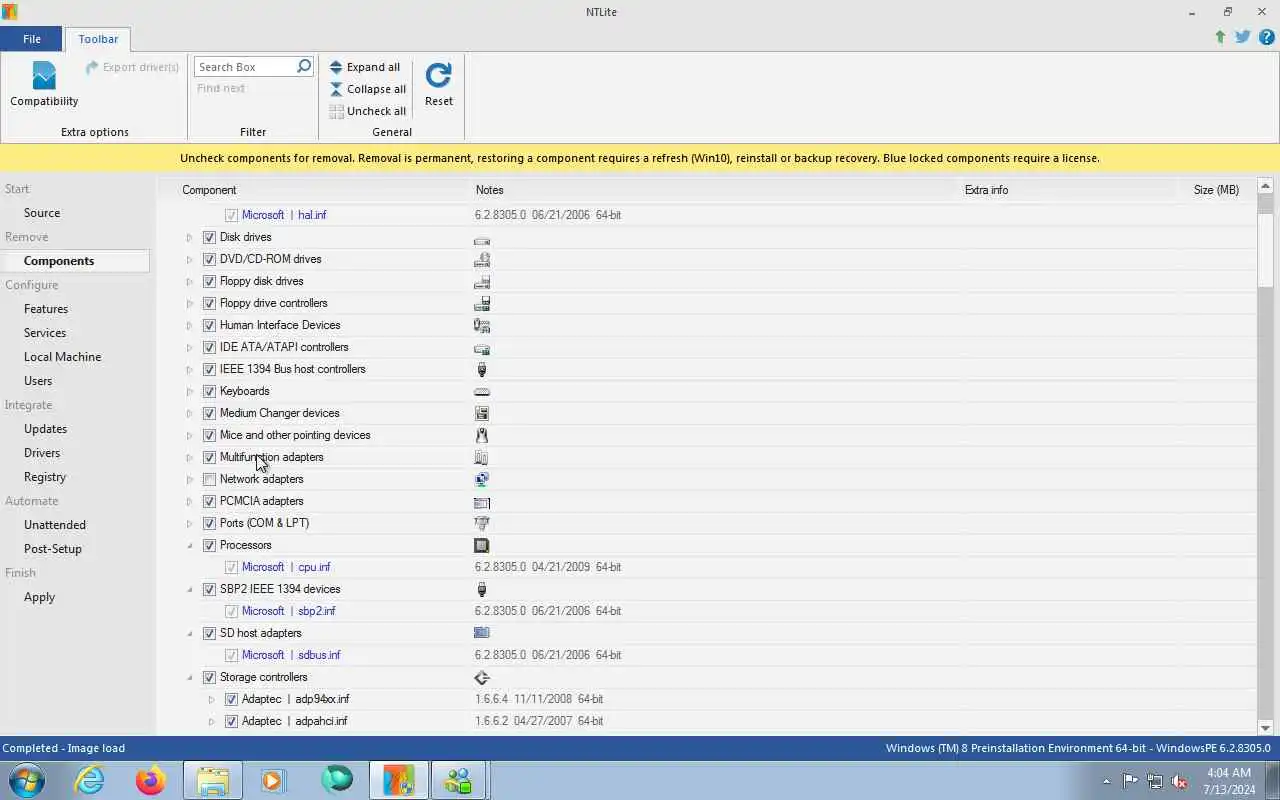Click the volume muted tray icon
Viewport: 1280px width, 800px height.
(1180, 781)
